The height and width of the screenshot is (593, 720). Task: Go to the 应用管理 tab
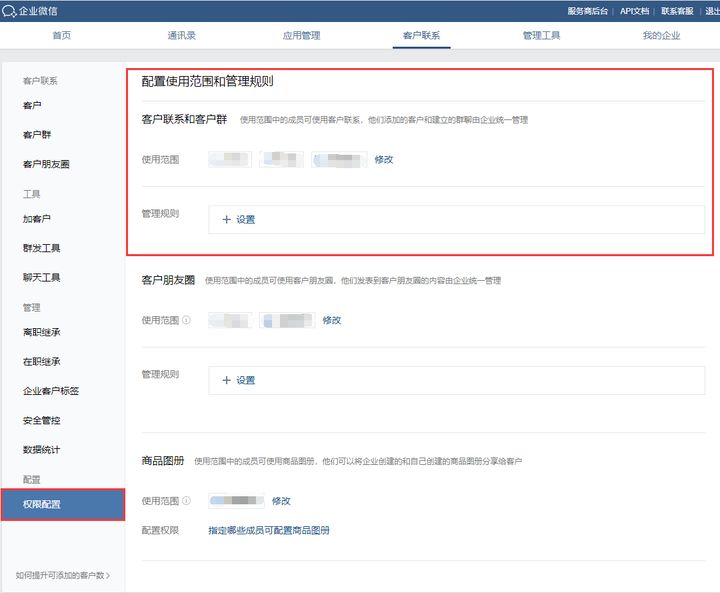pyautogui.click(x=301, y=35)
